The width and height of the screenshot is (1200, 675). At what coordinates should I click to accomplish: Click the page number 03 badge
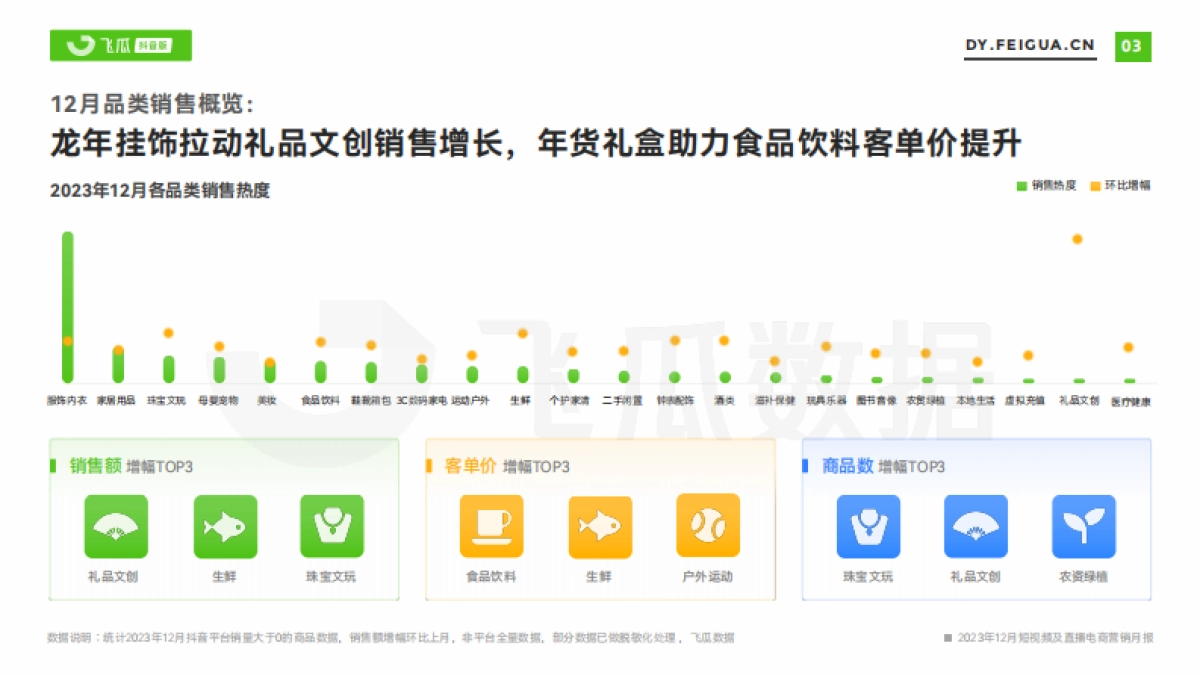click(1133, 45)
